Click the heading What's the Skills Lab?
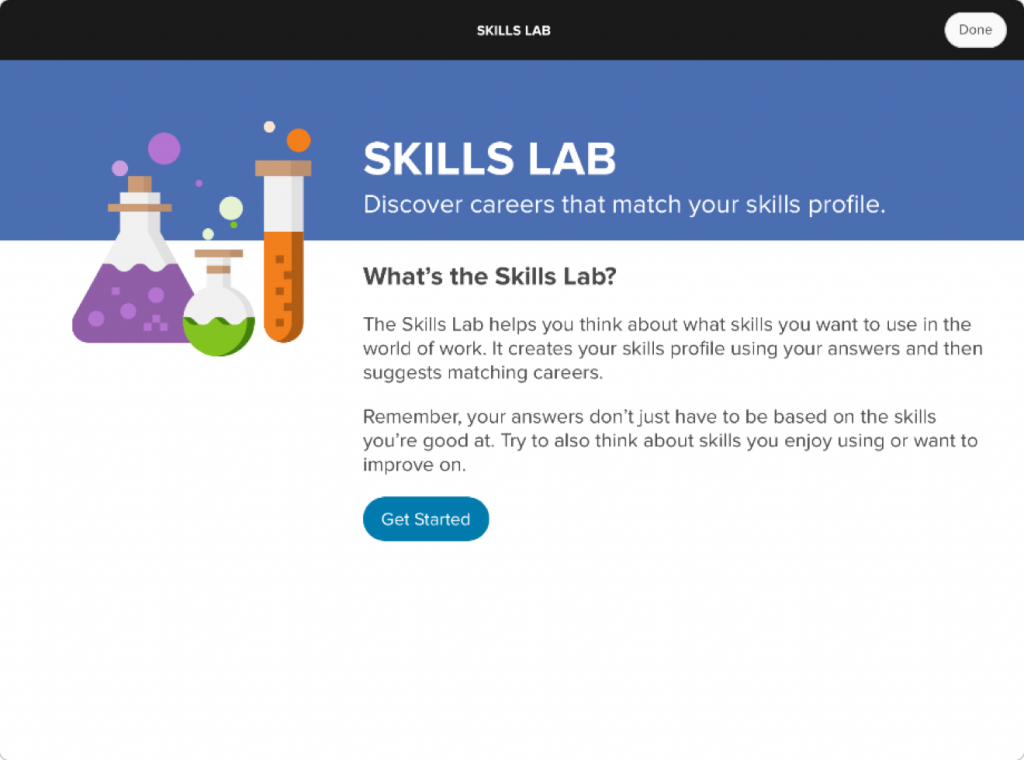This screenshot has height=760, width=1024. click(x=489, y=276)
